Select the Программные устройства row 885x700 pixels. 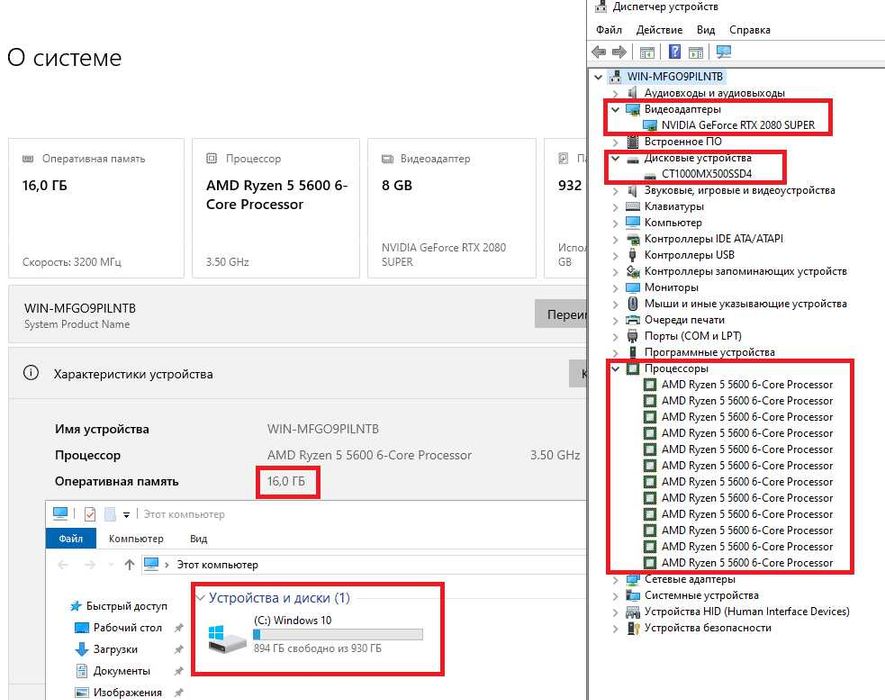tap(709, 352)
